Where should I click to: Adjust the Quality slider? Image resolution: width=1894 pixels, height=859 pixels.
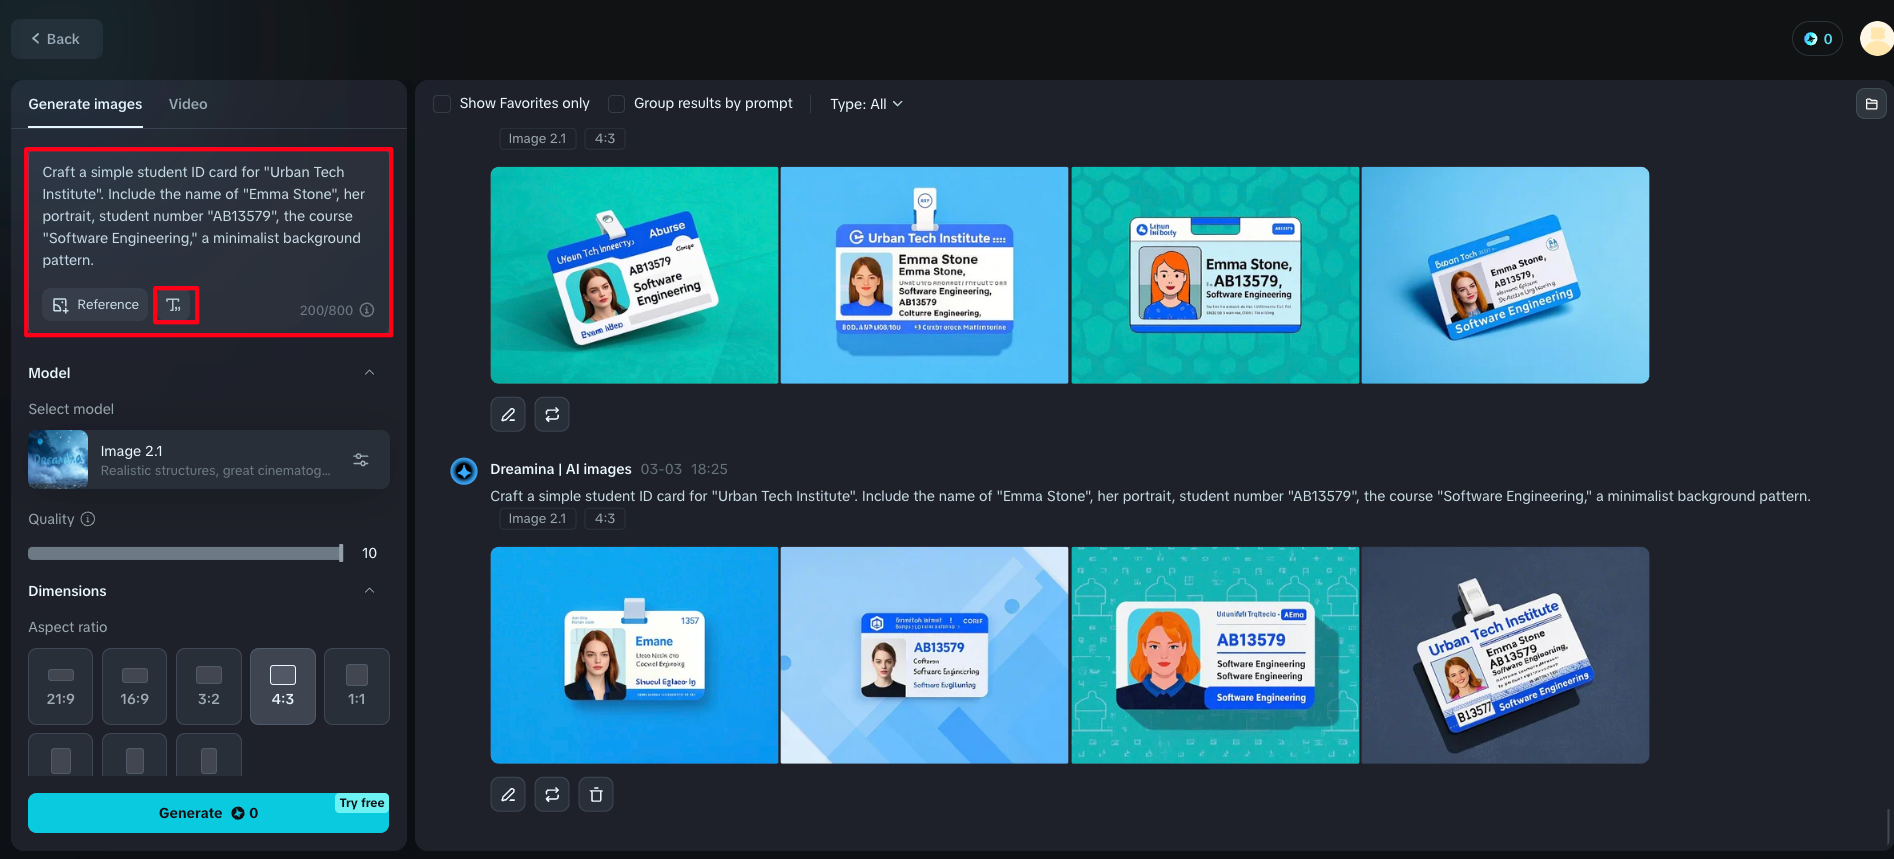click(186, 553)
